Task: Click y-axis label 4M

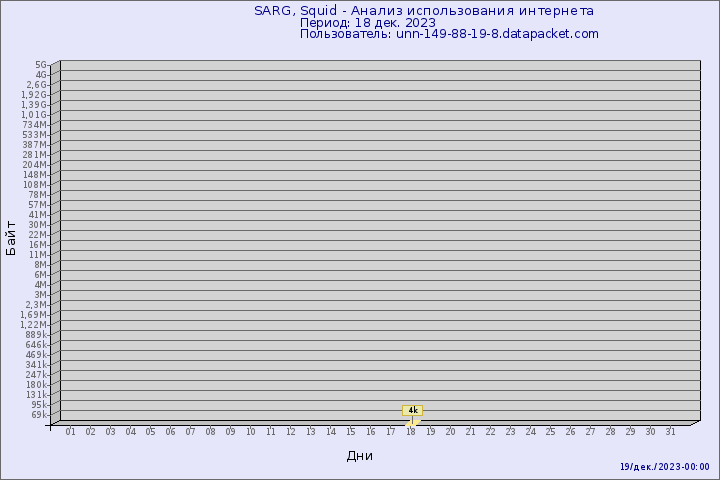Action: [40, 285]
